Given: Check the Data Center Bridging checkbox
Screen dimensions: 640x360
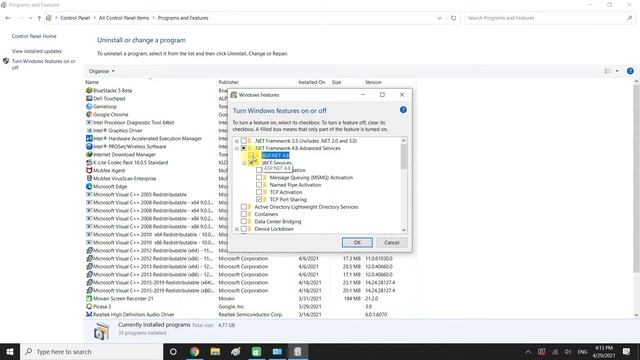Looking at the screenshot, I should pos(244,222).
